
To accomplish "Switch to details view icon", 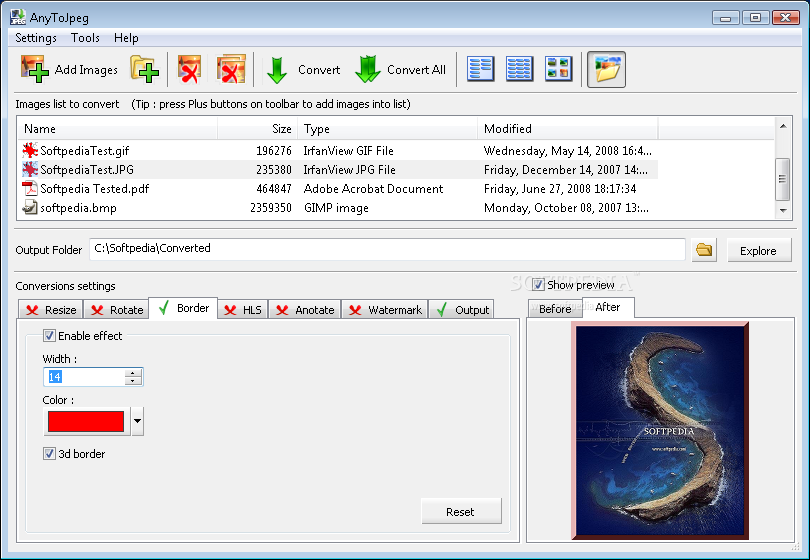I will click(x=520, y=69).
